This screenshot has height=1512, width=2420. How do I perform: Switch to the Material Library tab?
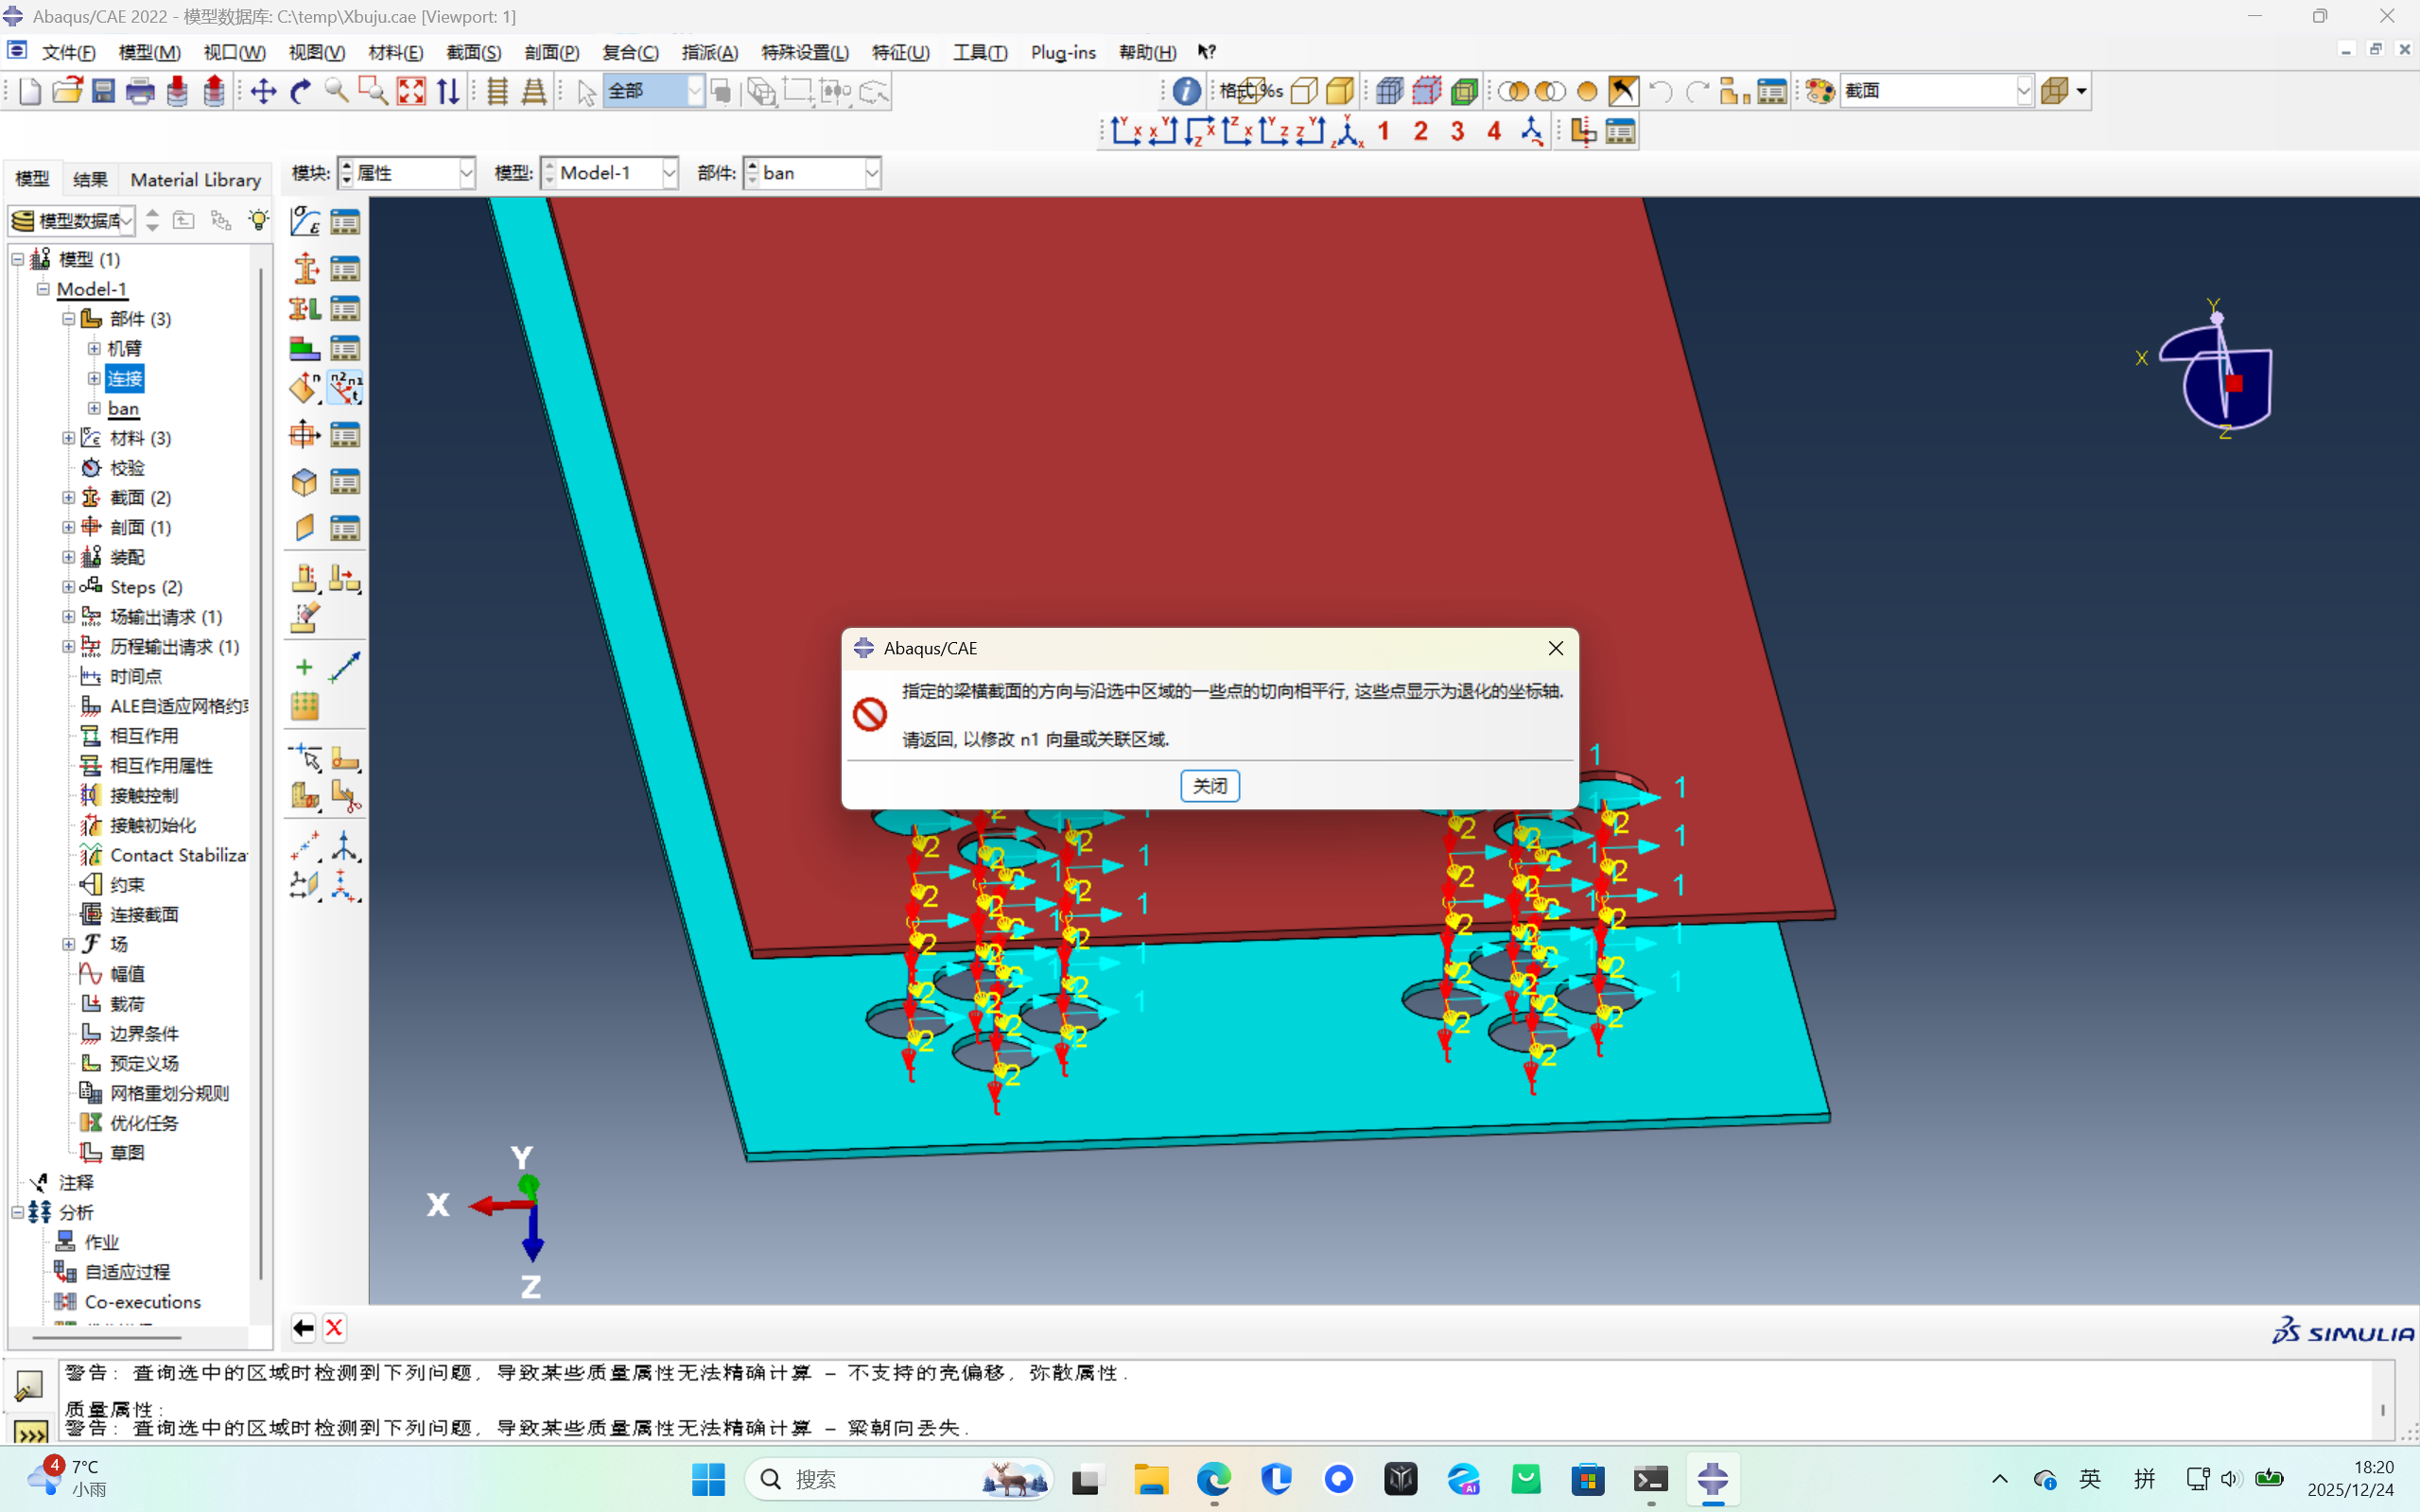(195, 180)
